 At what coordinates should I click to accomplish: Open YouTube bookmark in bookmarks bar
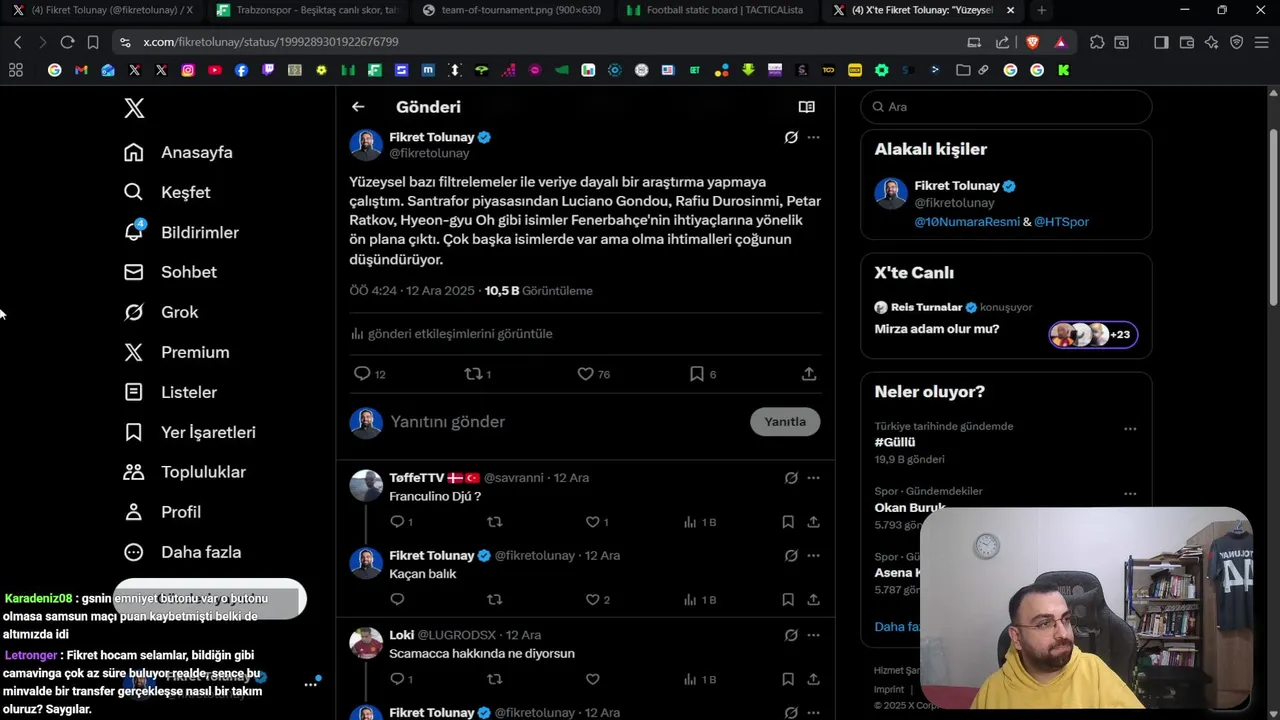pyautogui.click(x=214, y=70)
